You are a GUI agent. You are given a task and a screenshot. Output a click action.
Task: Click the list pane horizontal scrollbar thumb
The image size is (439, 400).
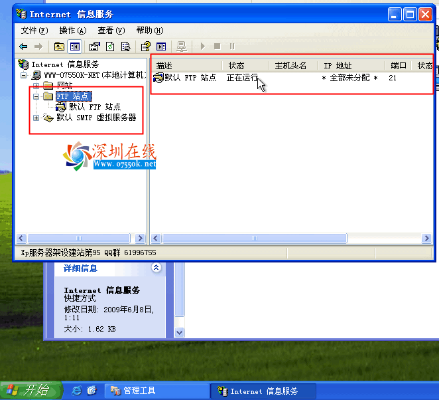255,238
